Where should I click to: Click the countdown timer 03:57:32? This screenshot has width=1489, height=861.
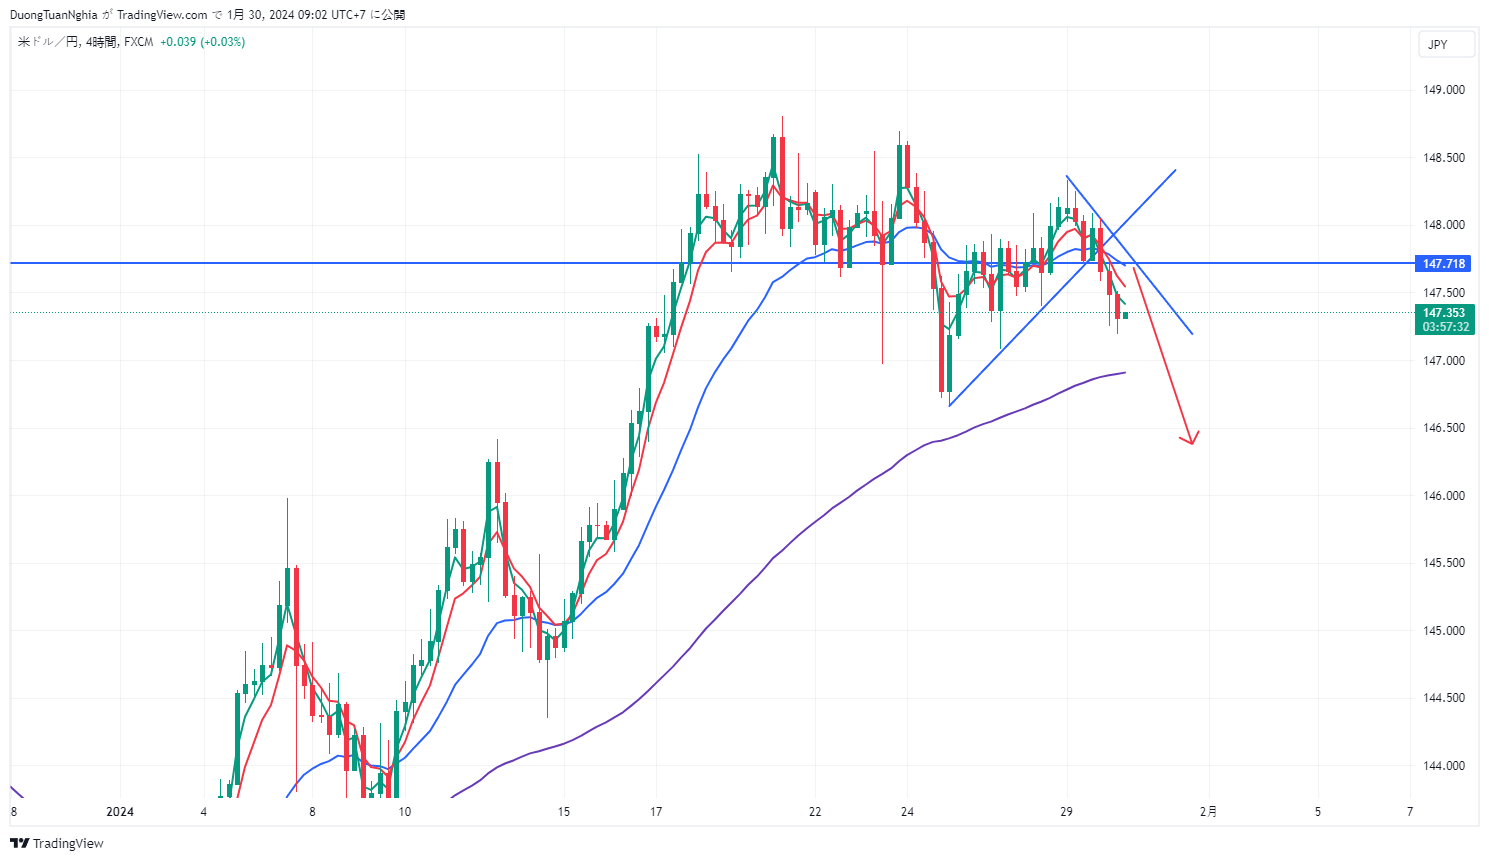(x=1446, y=327)
